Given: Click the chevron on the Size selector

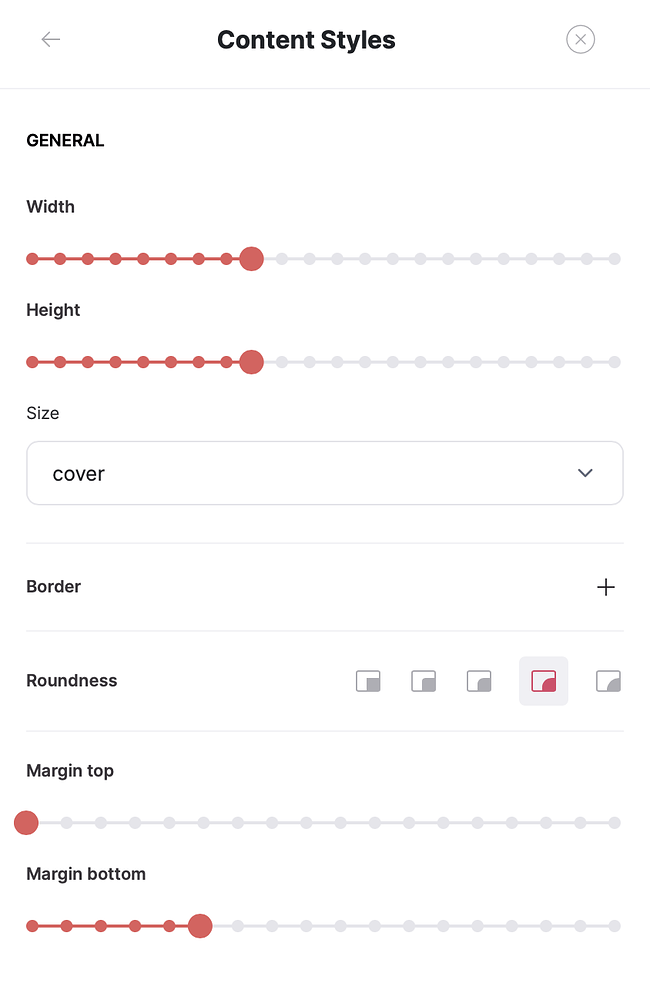Looking at the screenshot, I should (585, 473).
